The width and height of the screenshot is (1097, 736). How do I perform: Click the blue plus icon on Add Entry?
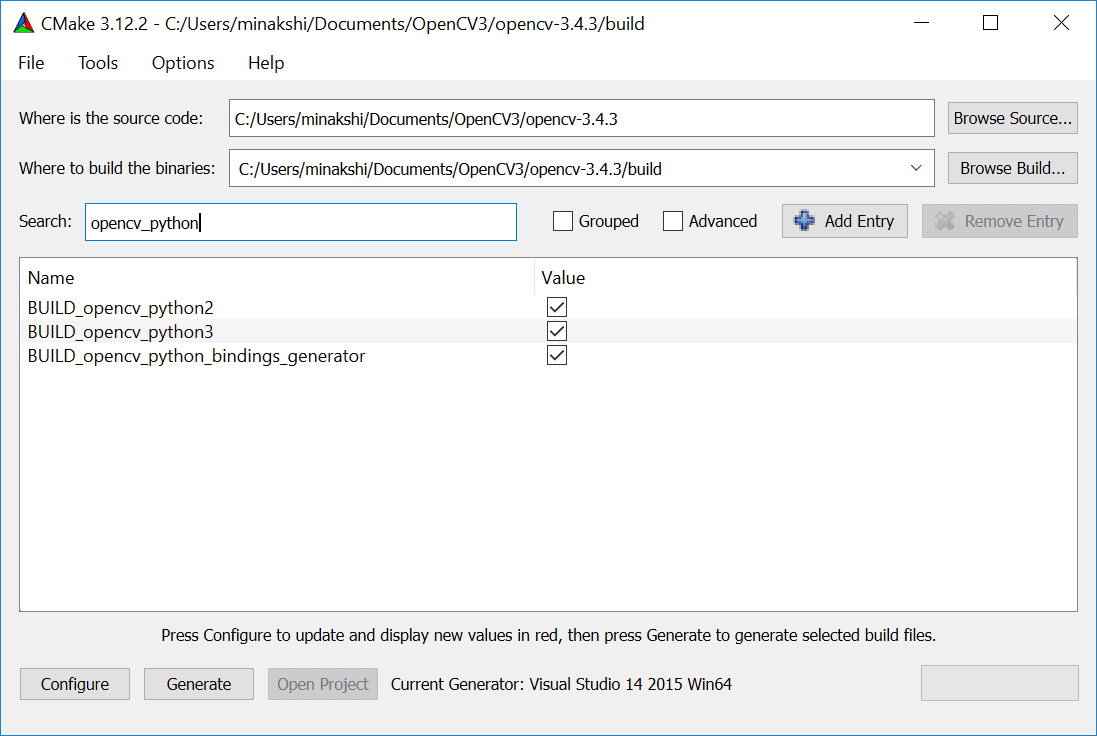pos(804,221)
